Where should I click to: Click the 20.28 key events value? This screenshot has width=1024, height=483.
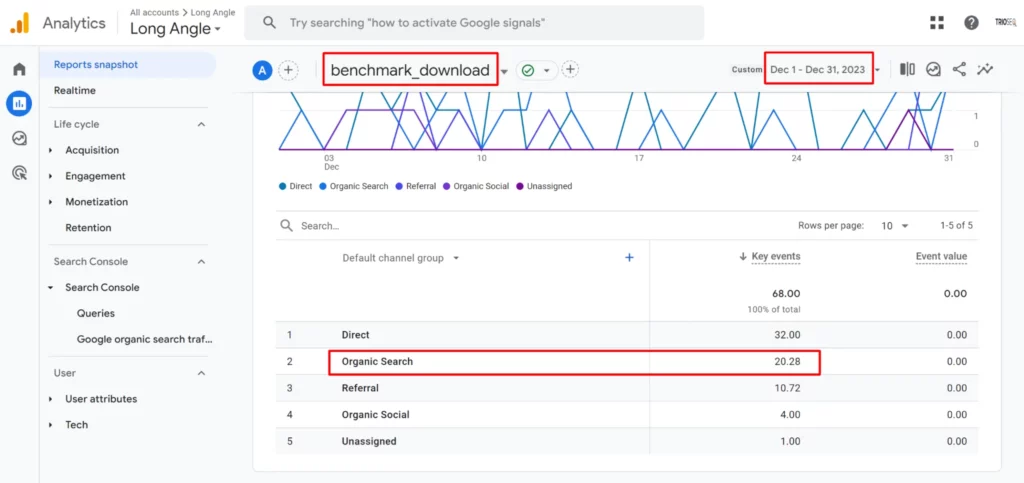tap(787, 361)
